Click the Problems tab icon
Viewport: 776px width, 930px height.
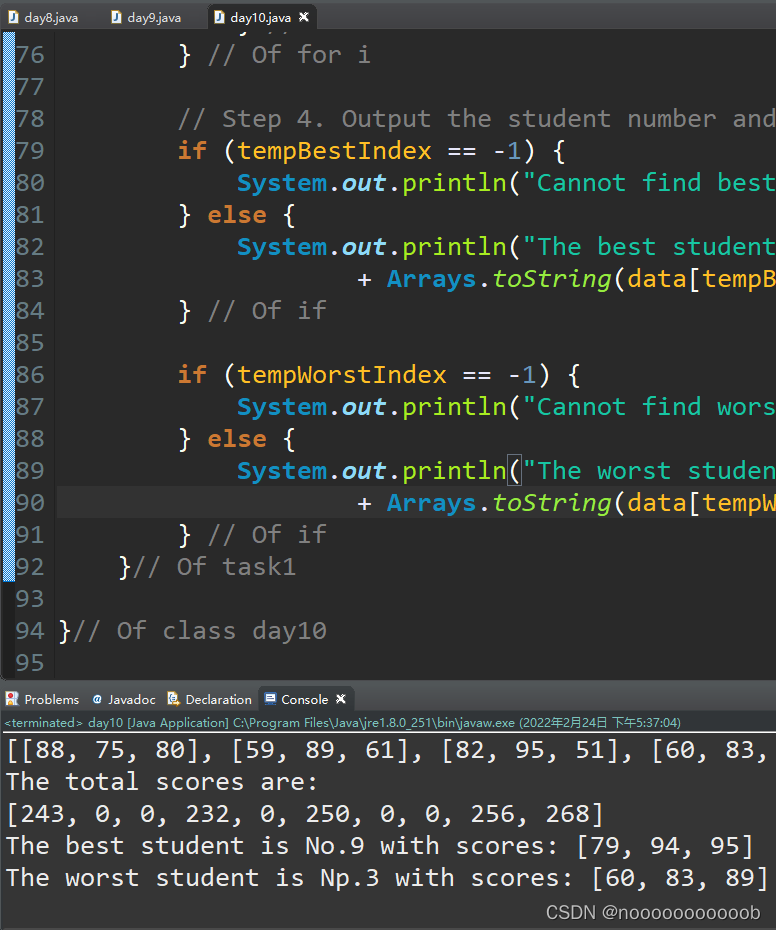[x=12, y=699]
